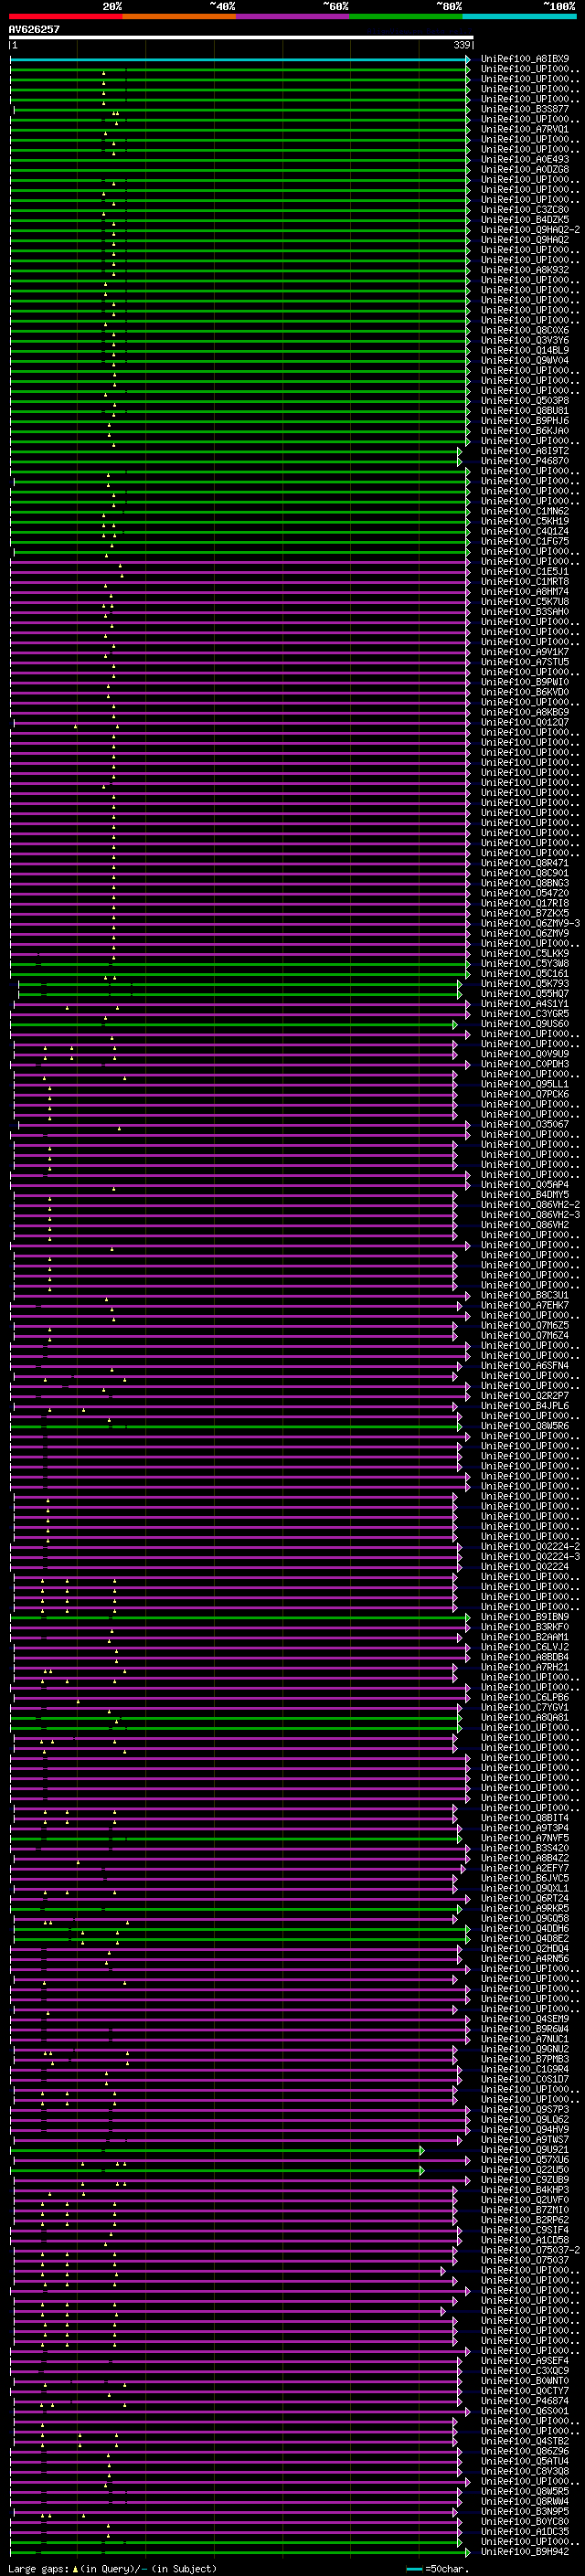Click the cyan ~100% identity legend segment
This screenshot has height=2576, width=585.
pos(520,17)
